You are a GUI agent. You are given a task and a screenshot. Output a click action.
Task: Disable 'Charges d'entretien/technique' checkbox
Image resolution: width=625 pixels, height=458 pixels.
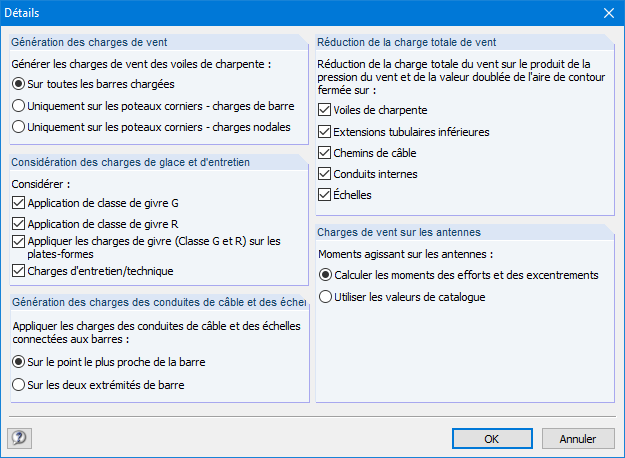click(x=19, y=270)
